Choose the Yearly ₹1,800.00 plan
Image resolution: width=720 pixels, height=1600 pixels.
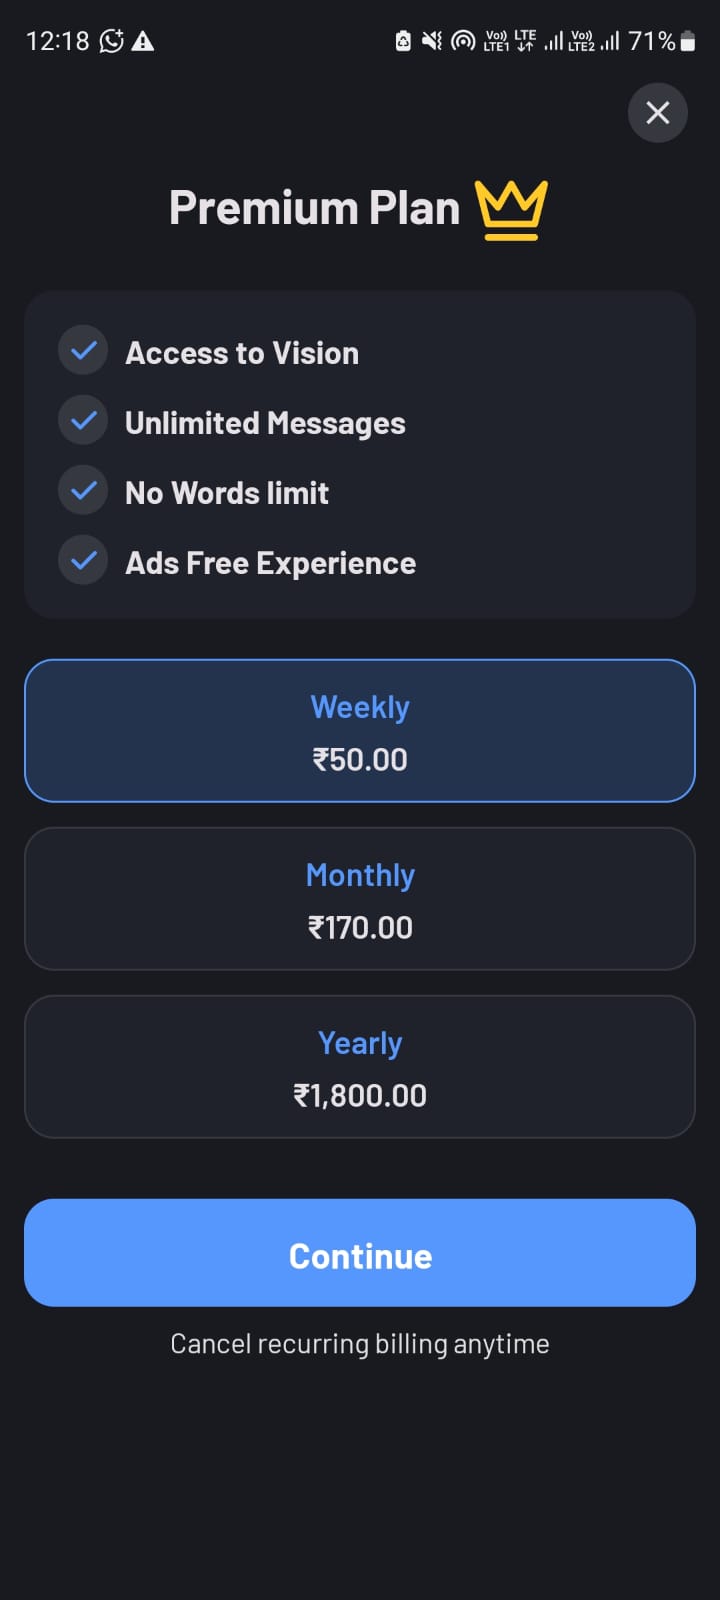pyautogui.click(x=360, y=1067)
